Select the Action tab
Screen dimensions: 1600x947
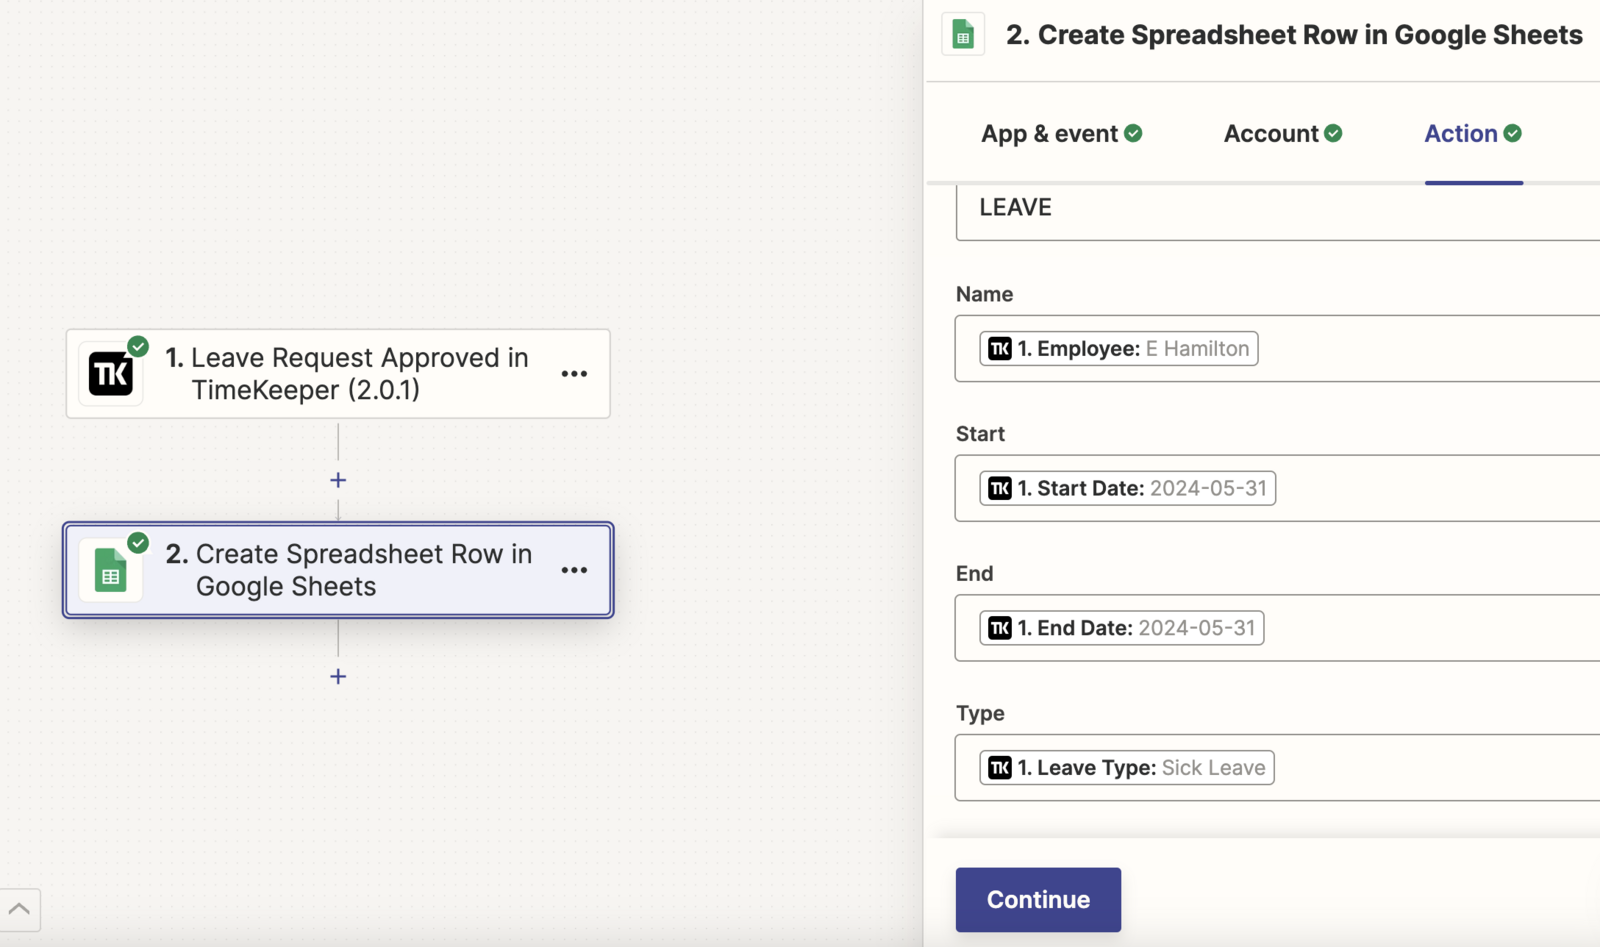[1473, 134]
